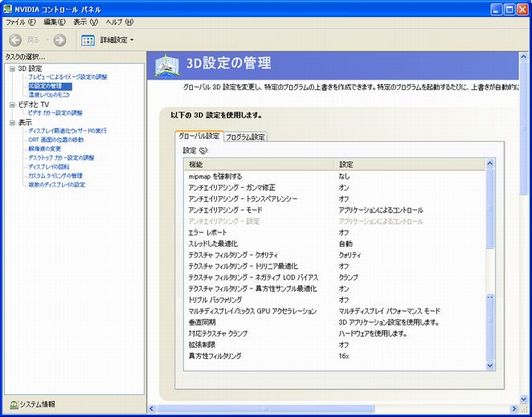This screenshot has height=417, width=532.
Task: Click the 機能 column header
Action: tap(259, 165)
